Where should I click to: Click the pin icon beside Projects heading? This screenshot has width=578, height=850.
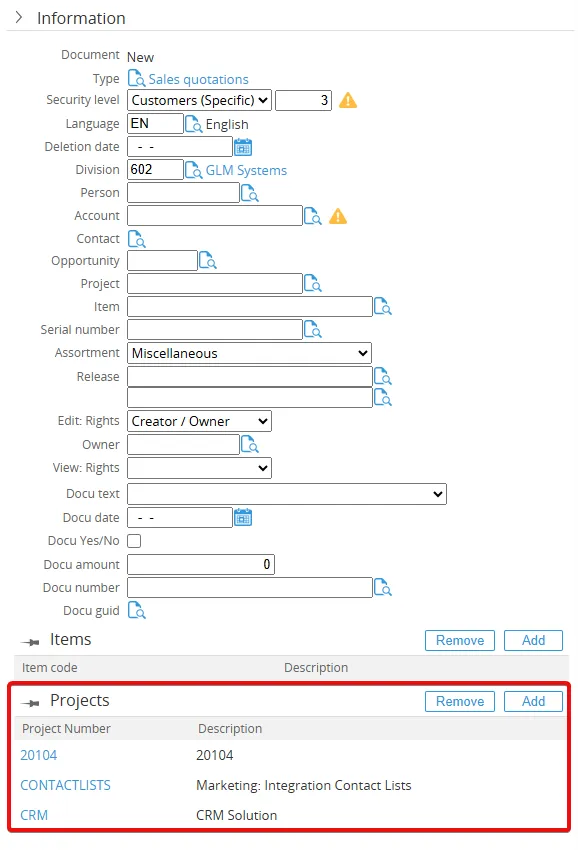click(30, 703)
